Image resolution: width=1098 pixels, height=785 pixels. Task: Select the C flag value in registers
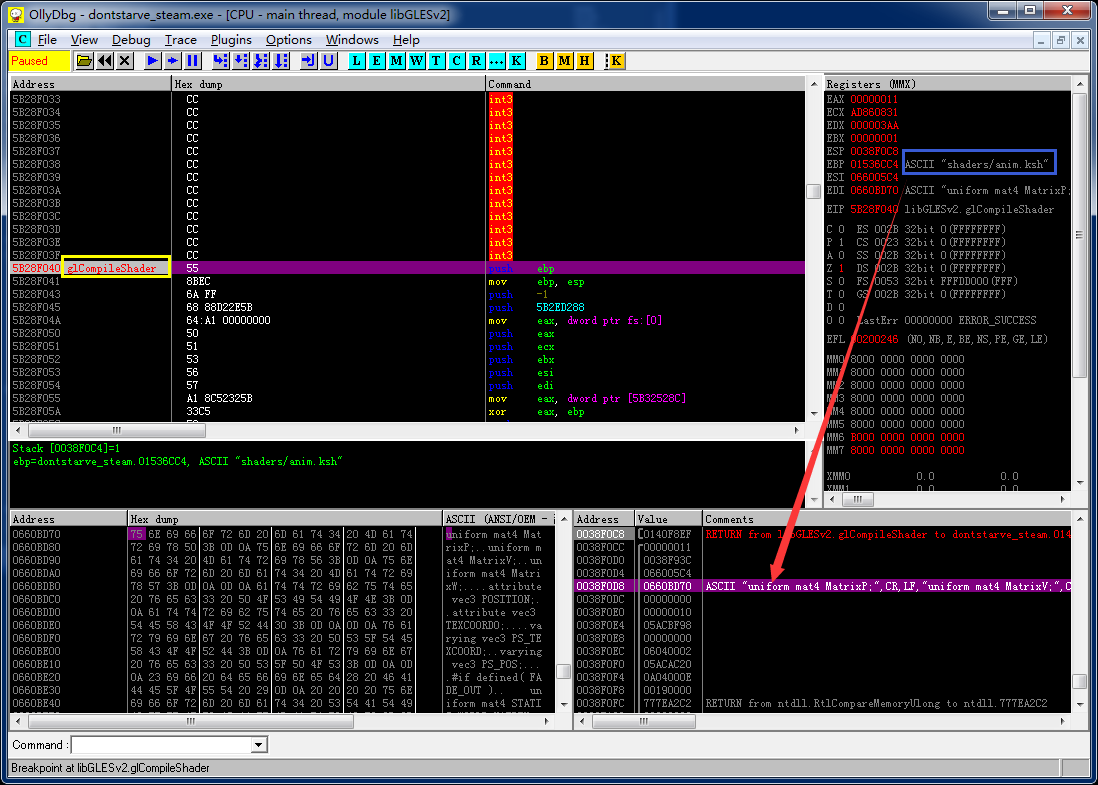(841, 229)
